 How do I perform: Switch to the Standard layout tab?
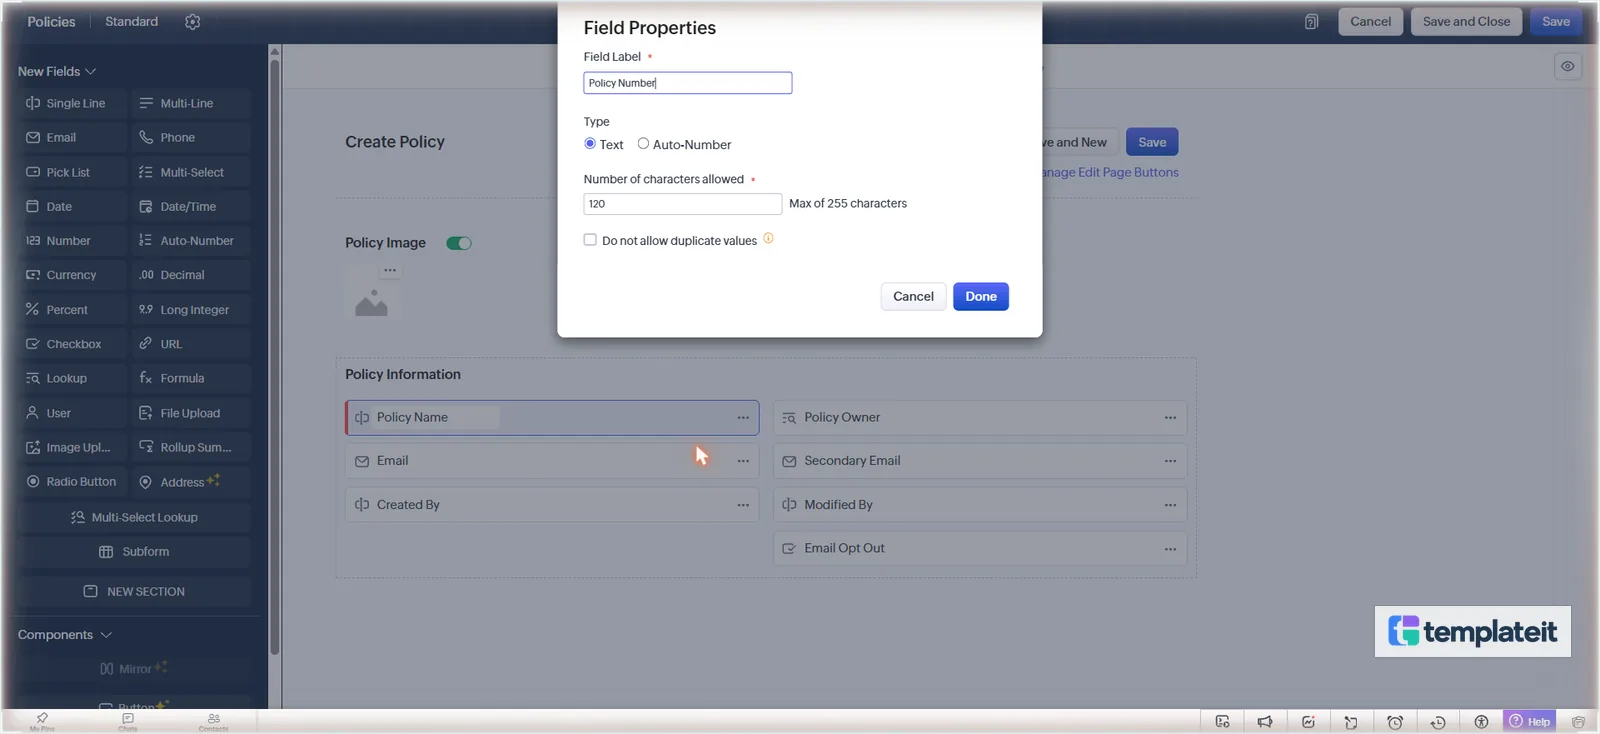click(131, 21)
